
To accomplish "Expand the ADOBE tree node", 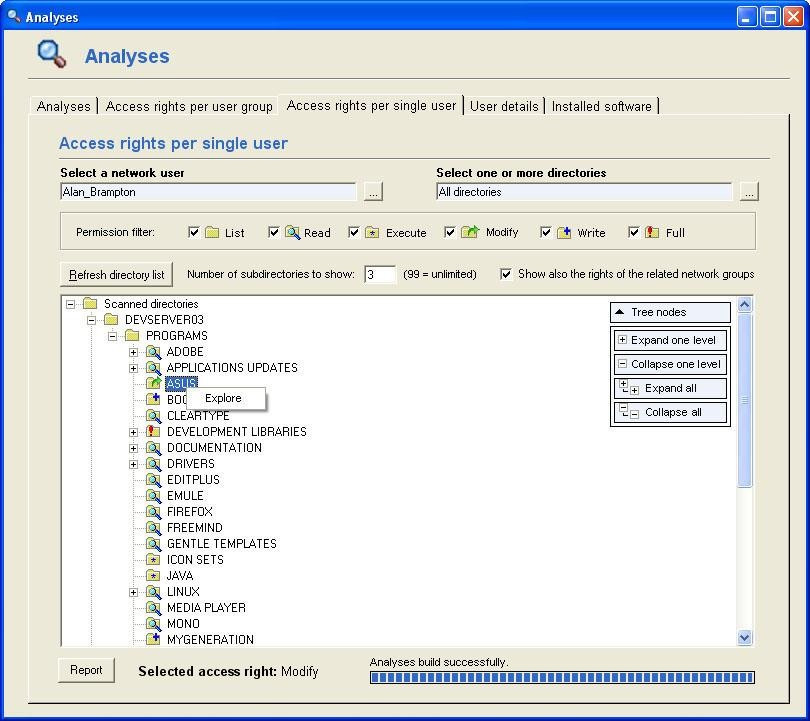I will pos(133,352).
